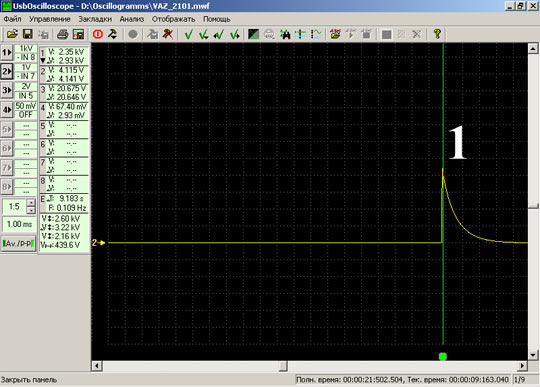Toggle channel 1 with the 1 button
This screenshot has height=387, width=540.
tap(7, 53)
